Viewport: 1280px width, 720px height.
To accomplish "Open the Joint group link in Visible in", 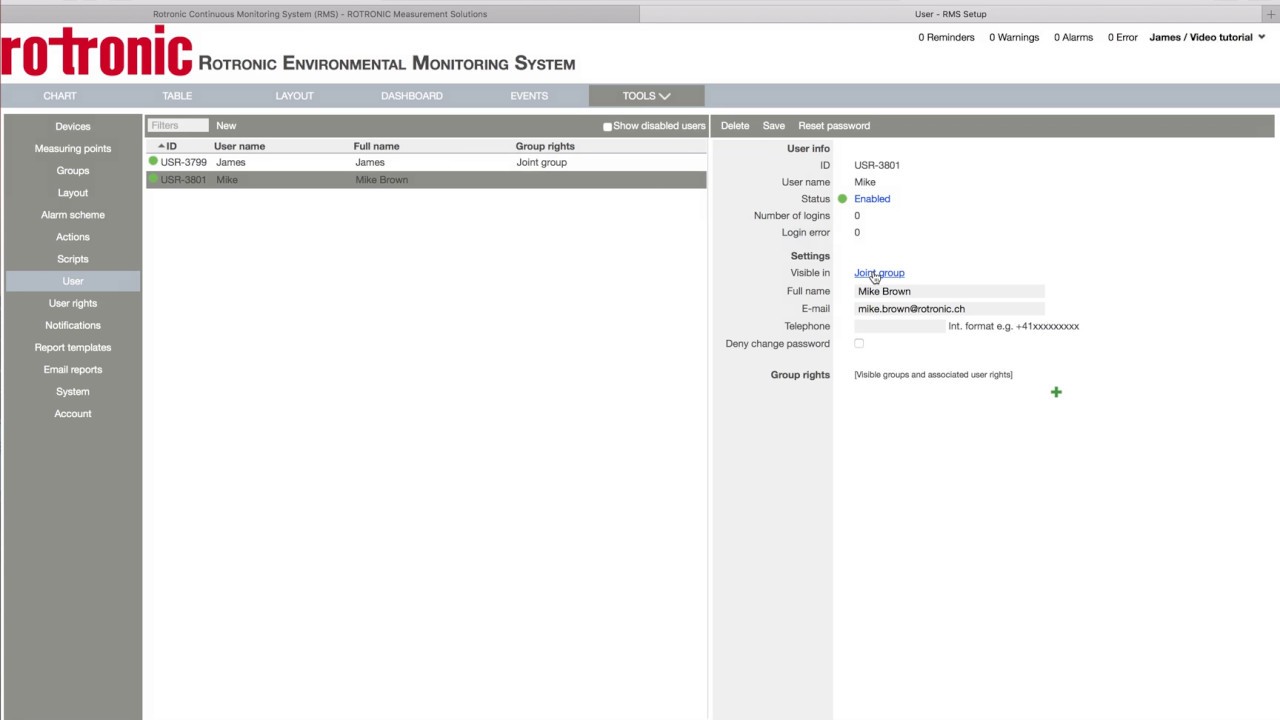I will point(879,273).
